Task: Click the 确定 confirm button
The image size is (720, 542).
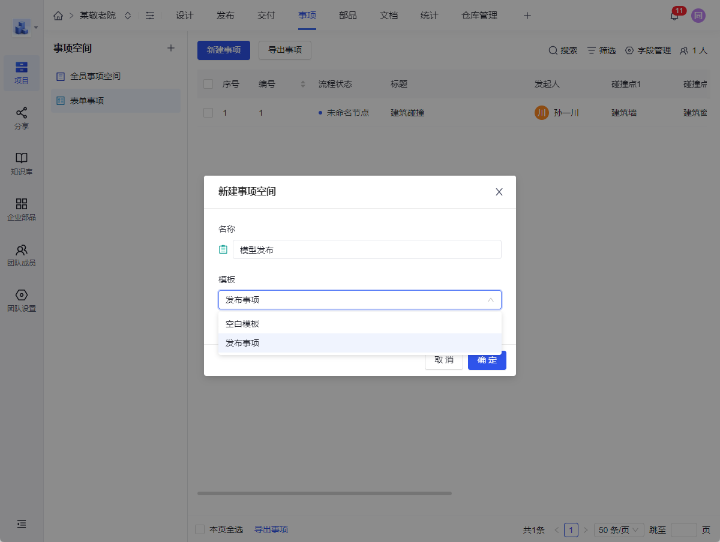Action: 487,360
